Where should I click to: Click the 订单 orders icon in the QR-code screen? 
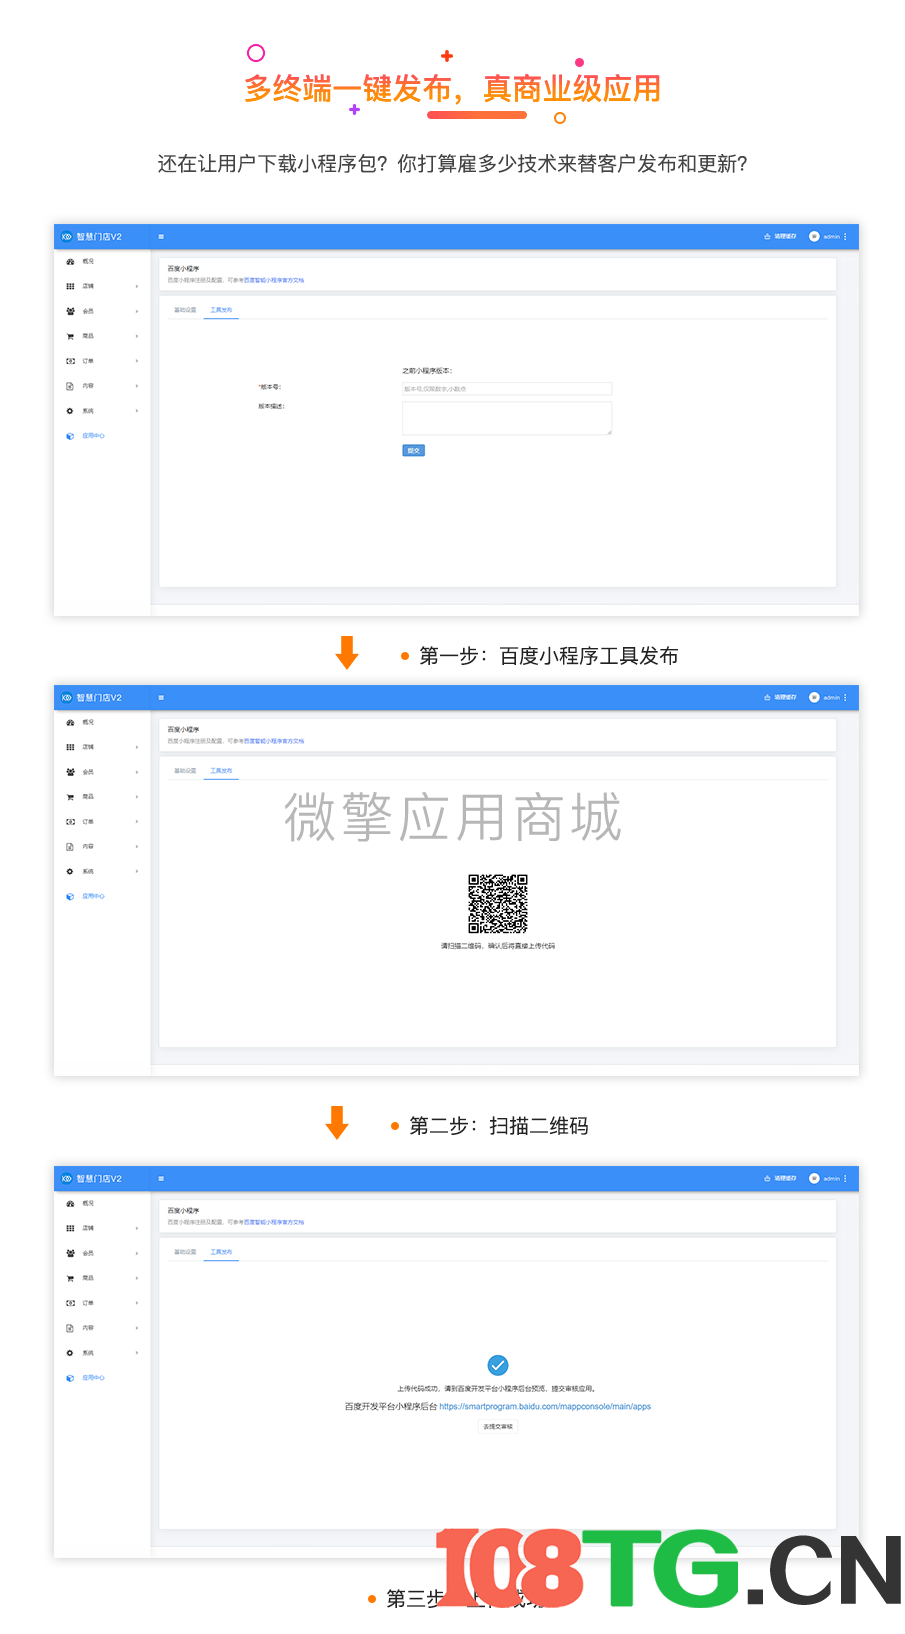click(70, 822)
